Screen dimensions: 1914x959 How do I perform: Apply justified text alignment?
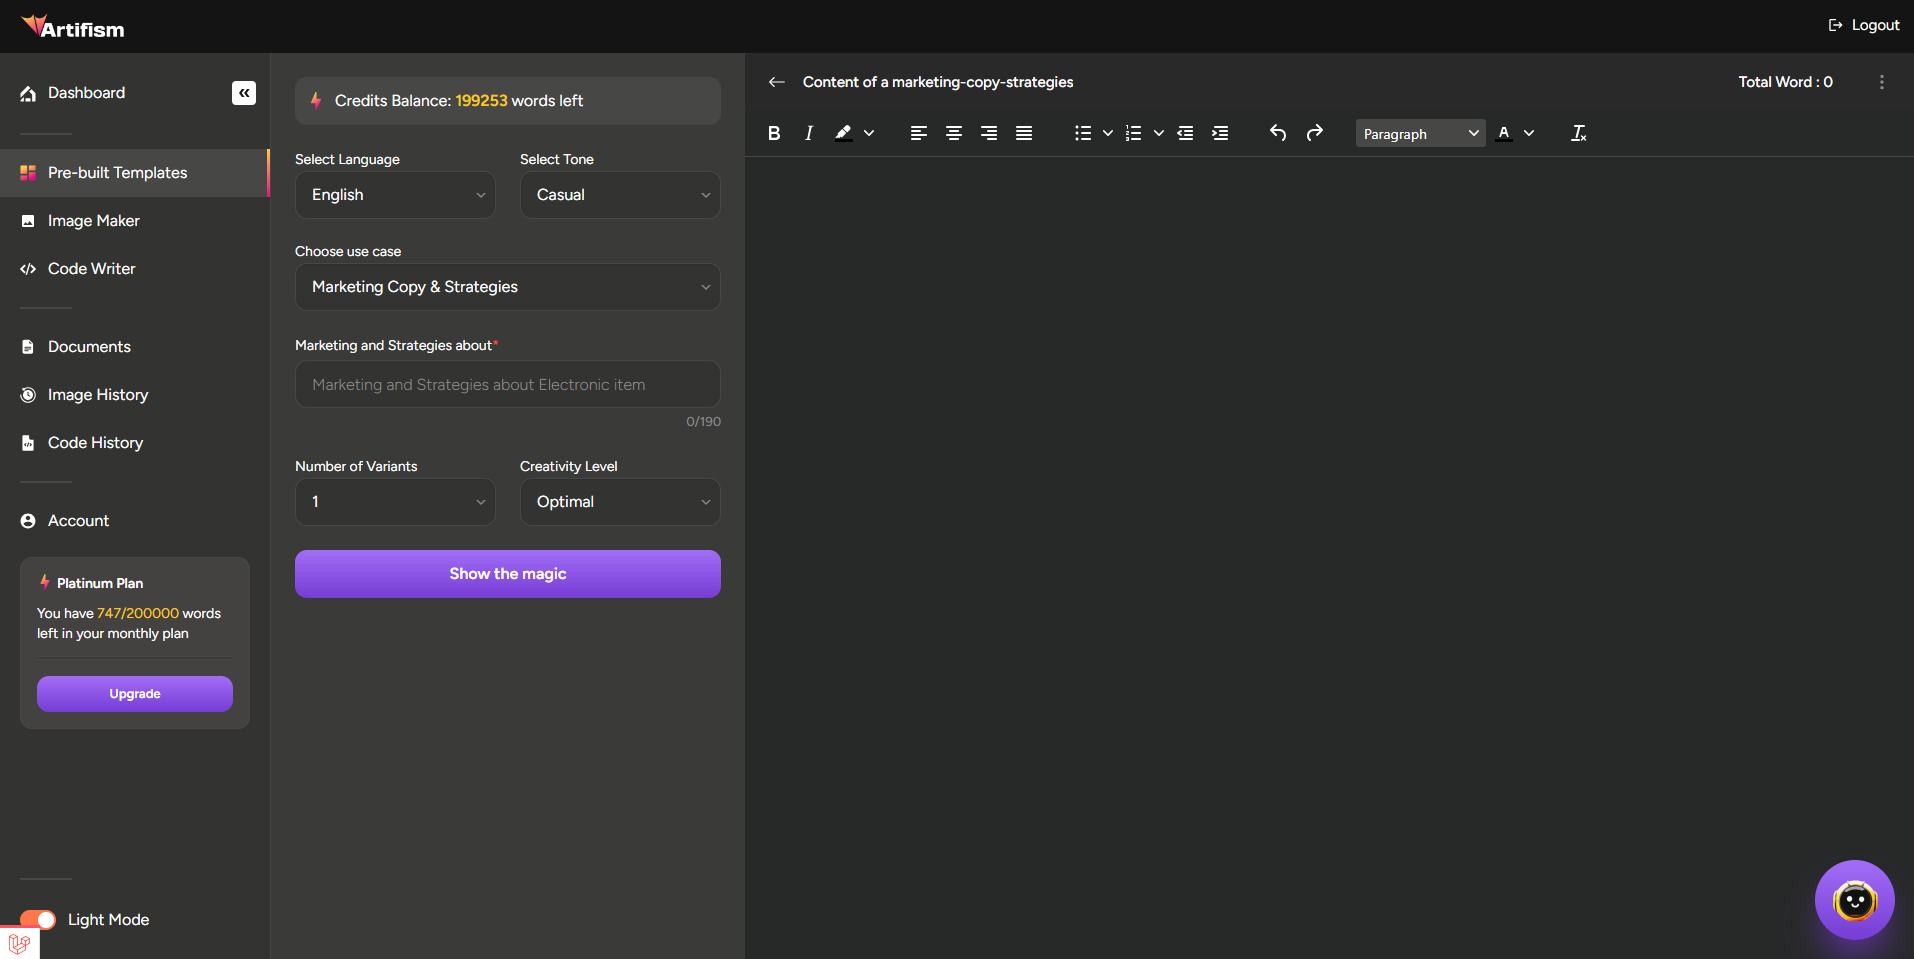[x=1023, y=132]
